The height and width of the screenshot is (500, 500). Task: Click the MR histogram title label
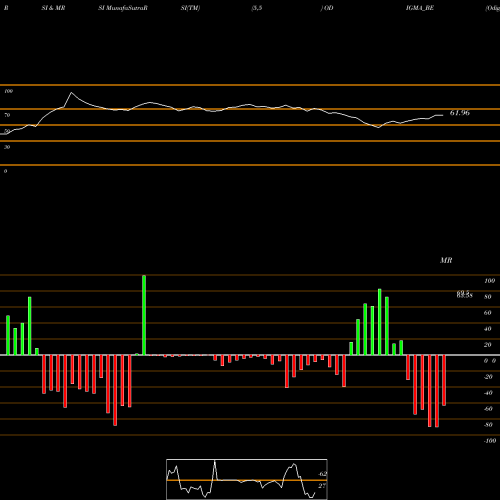[x=446, y=260]
